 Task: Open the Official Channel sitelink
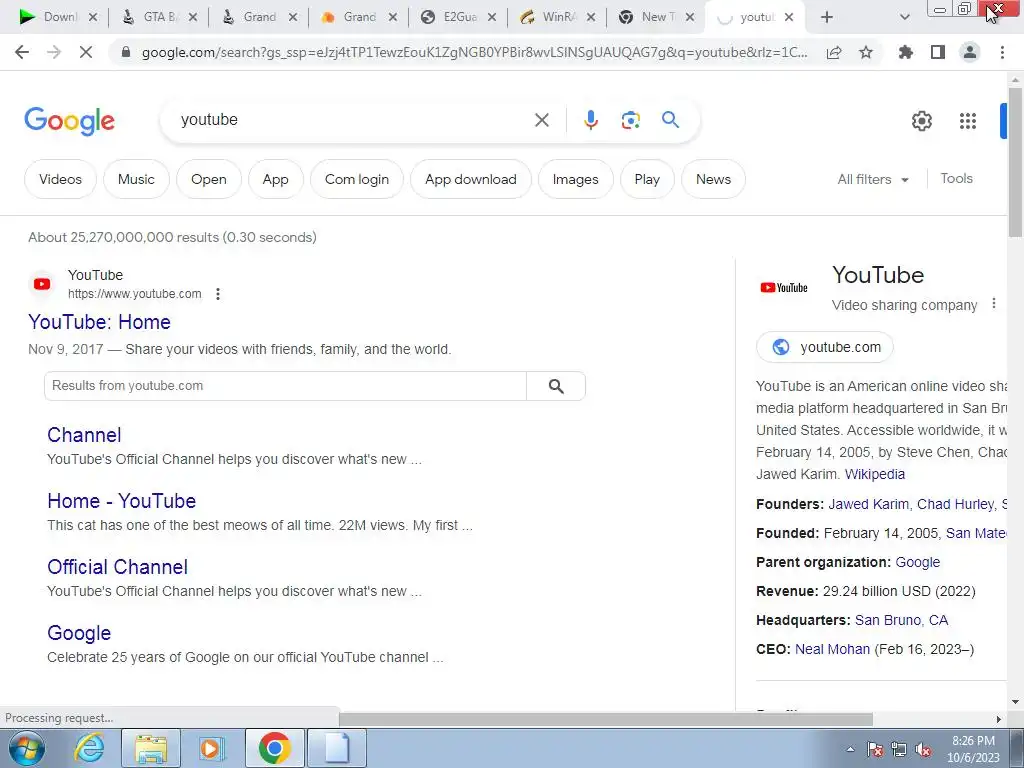pyautogui.click(x=118, y=567)
